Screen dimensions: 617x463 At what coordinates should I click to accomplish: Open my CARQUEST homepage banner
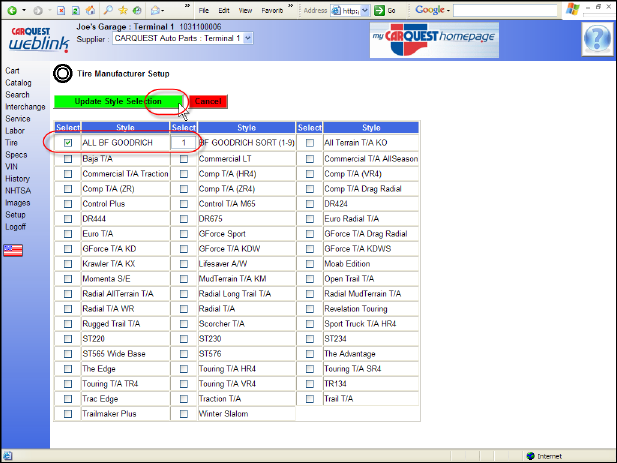[x=434, y=40]
